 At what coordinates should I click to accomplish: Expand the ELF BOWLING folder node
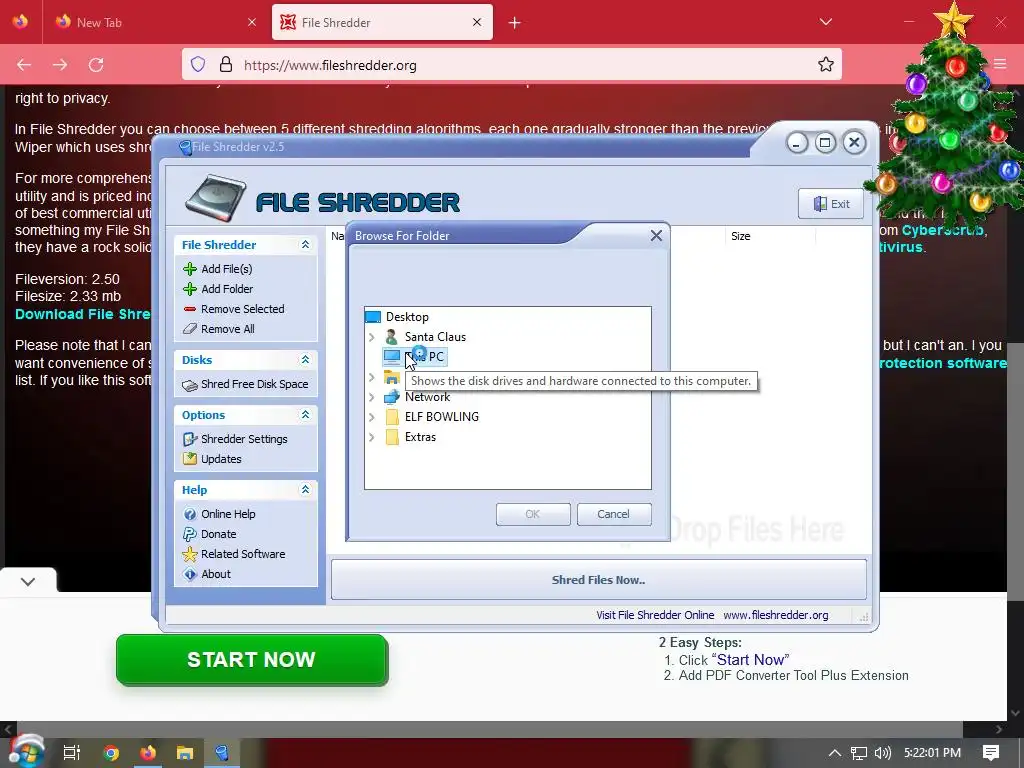pyautogui.click(x=372, y=417)
